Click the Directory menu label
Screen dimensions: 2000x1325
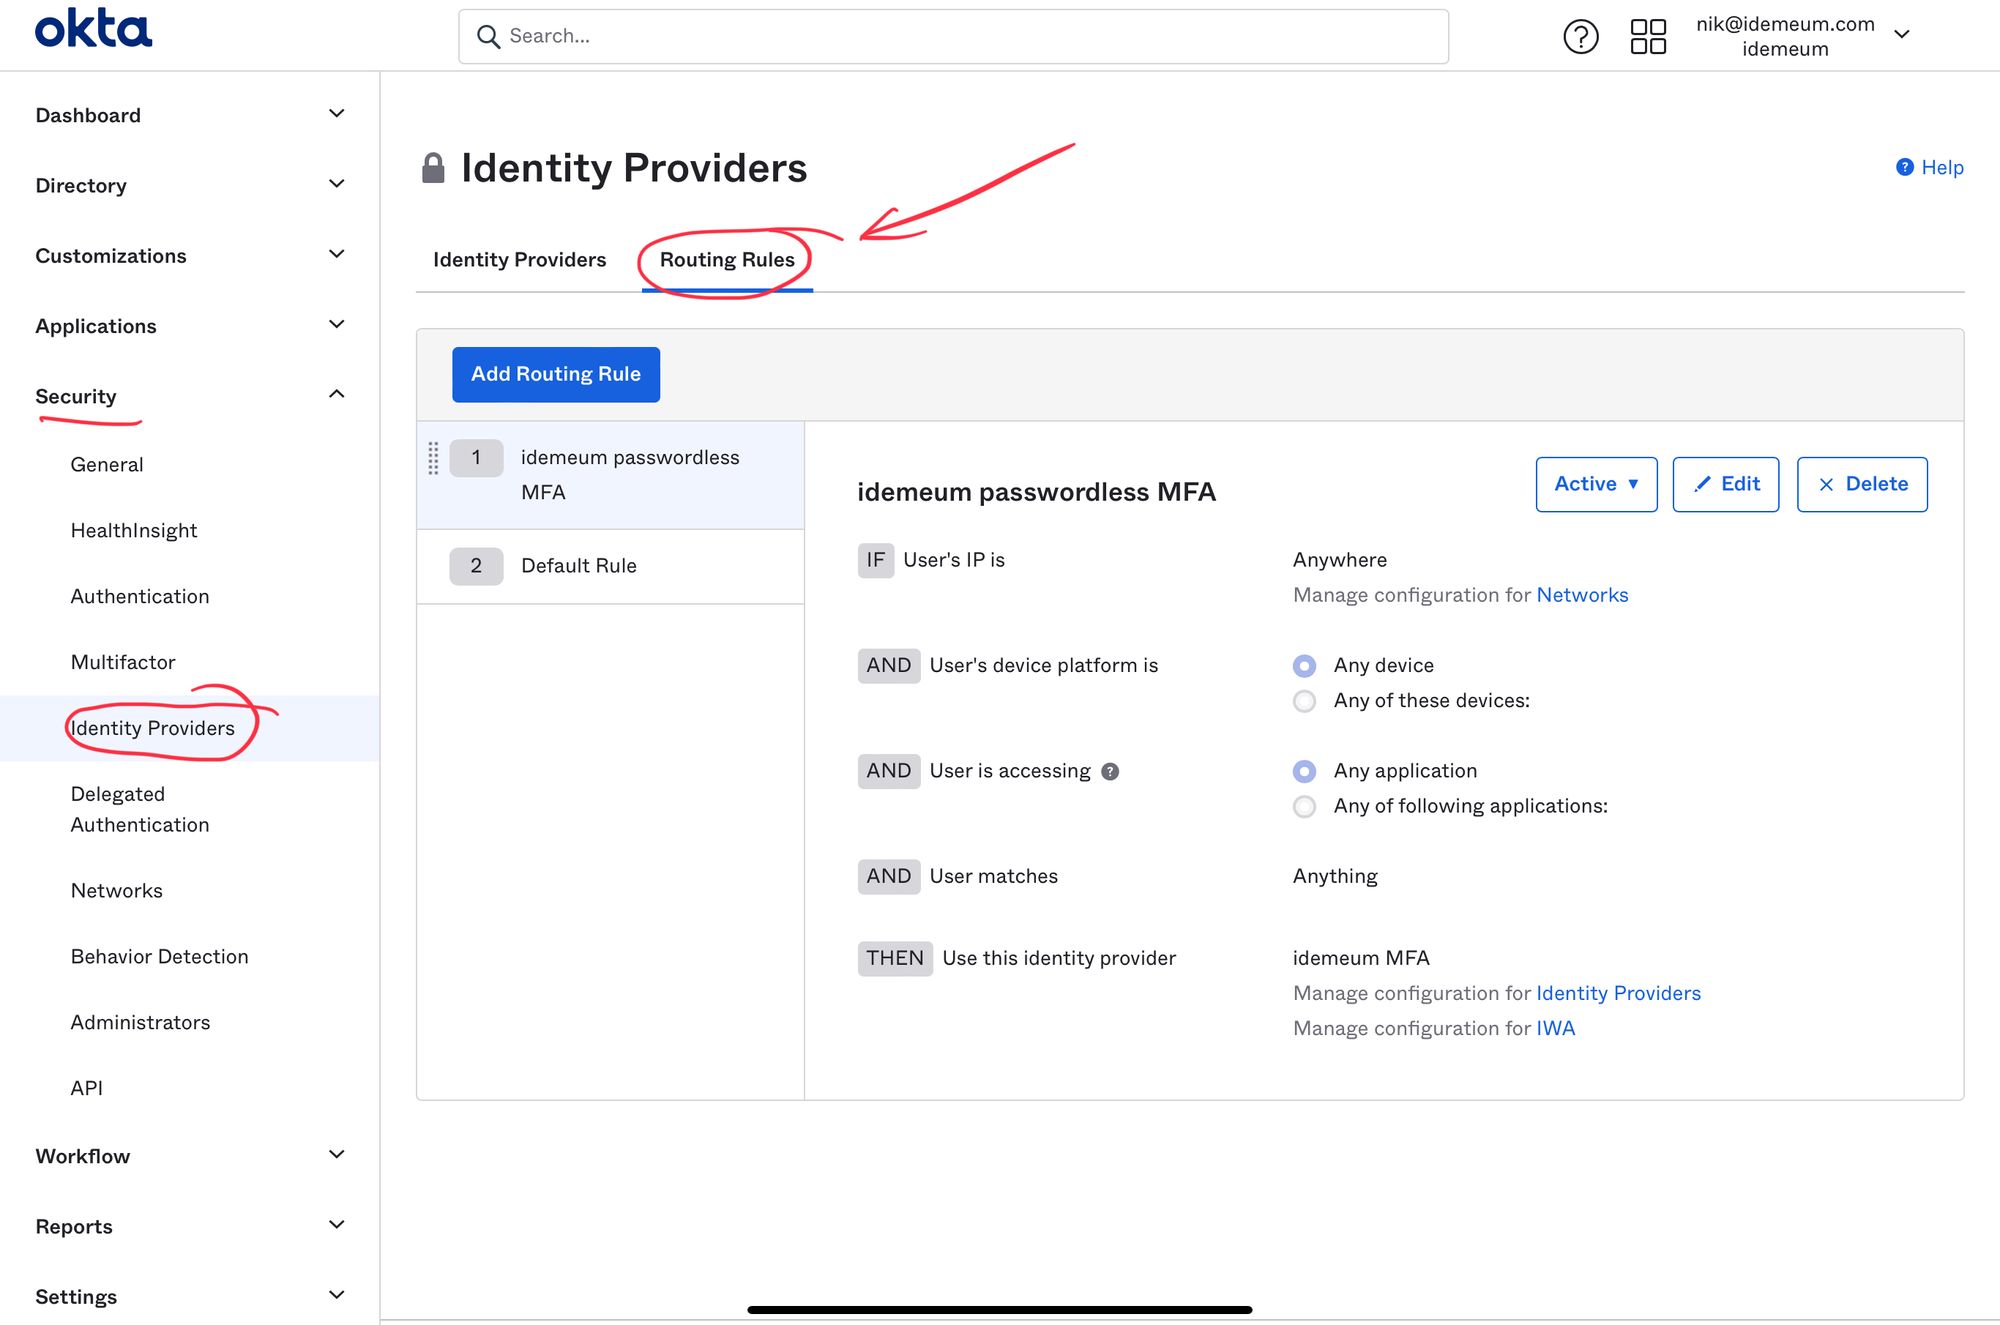point(81,186)
